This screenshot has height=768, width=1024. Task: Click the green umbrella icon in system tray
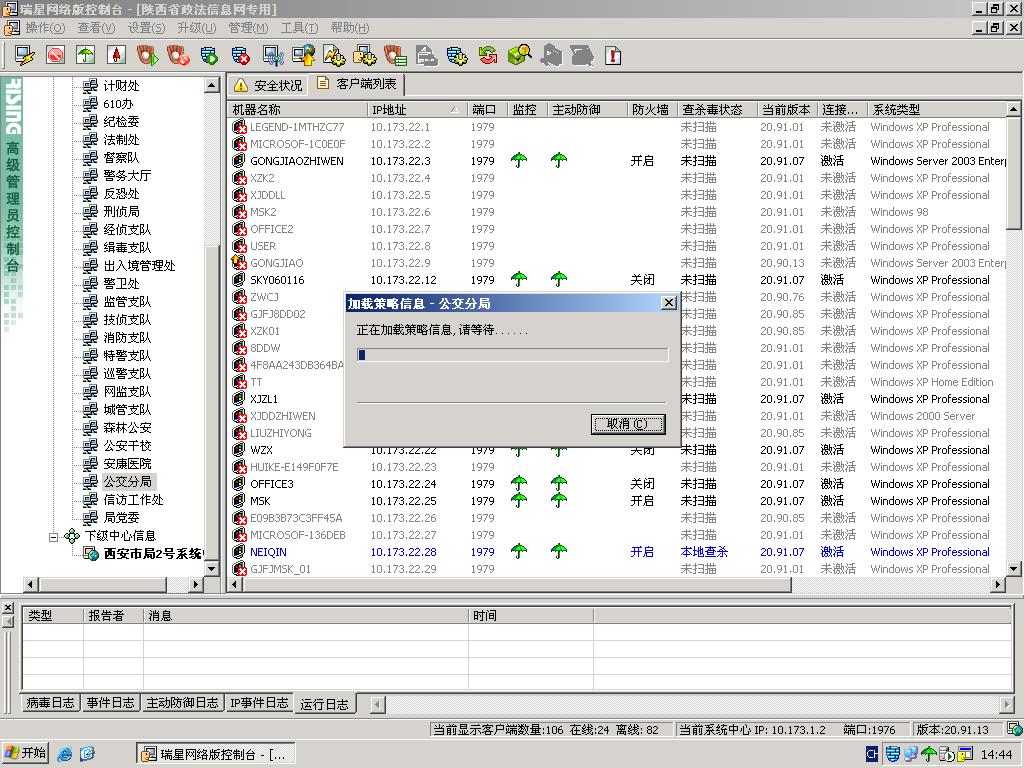coord(929,754)
